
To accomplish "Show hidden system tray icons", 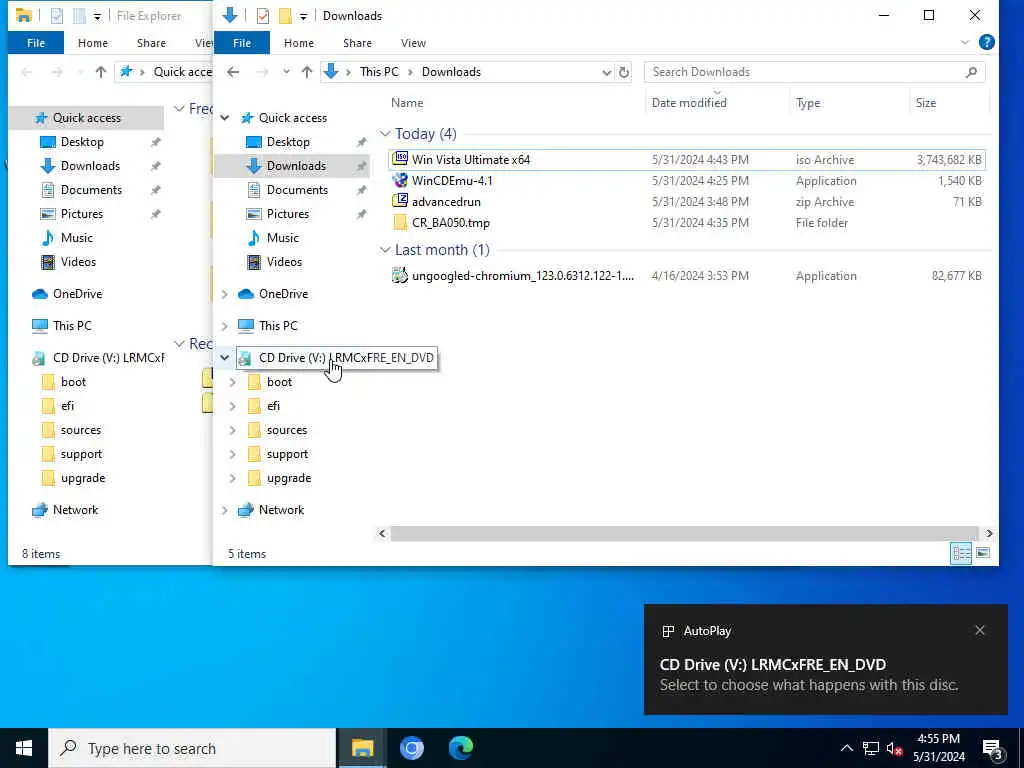I will 846,748.
